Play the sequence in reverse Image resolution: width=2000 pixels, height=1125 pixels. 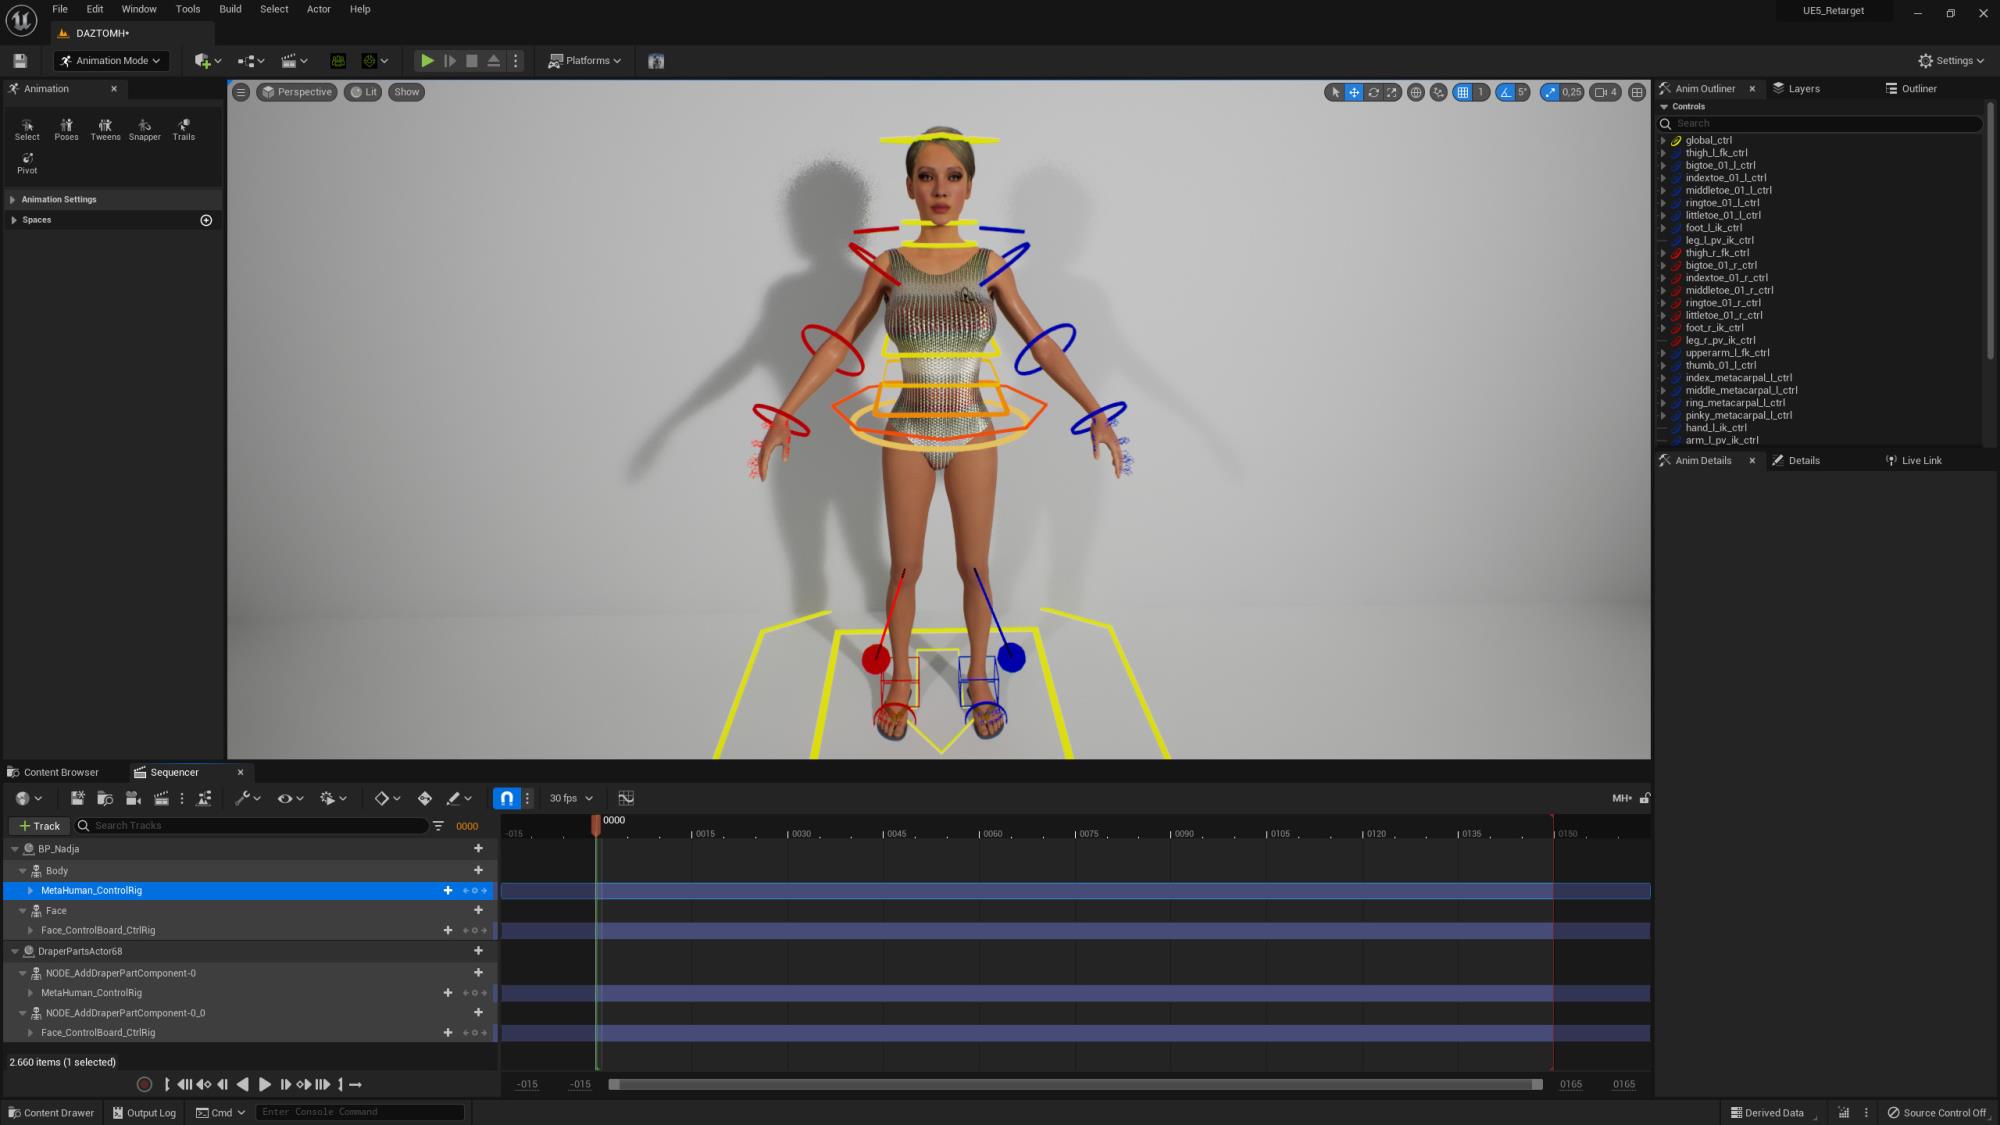[242, 1084]
